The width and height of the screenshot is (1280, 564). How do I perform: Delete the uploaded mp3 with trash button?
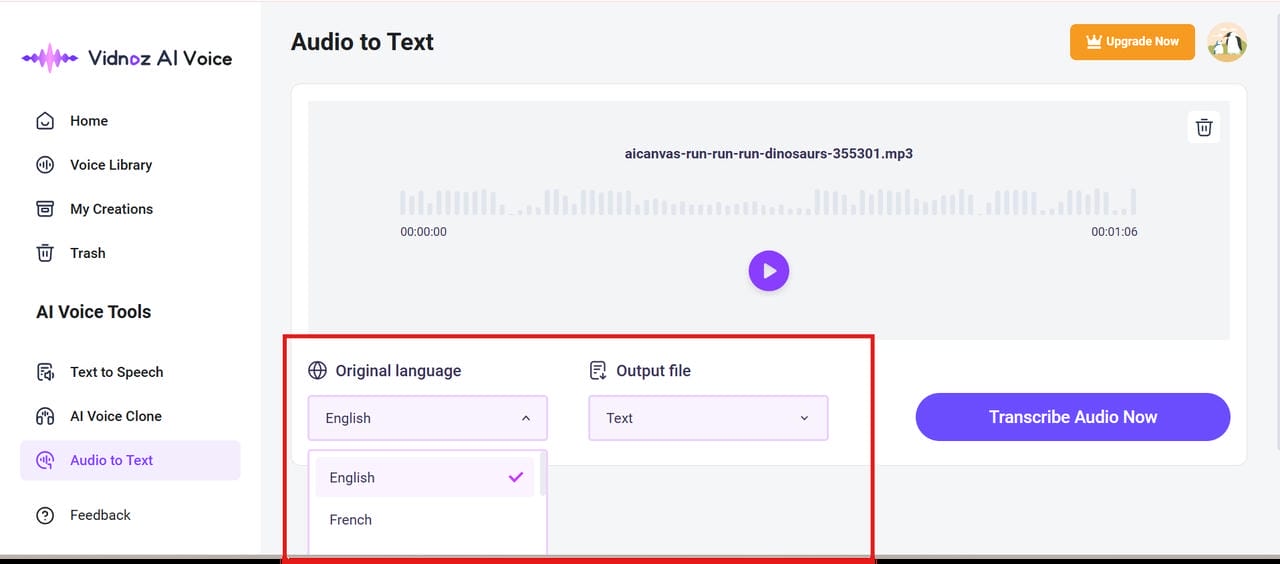point(1204,127)
